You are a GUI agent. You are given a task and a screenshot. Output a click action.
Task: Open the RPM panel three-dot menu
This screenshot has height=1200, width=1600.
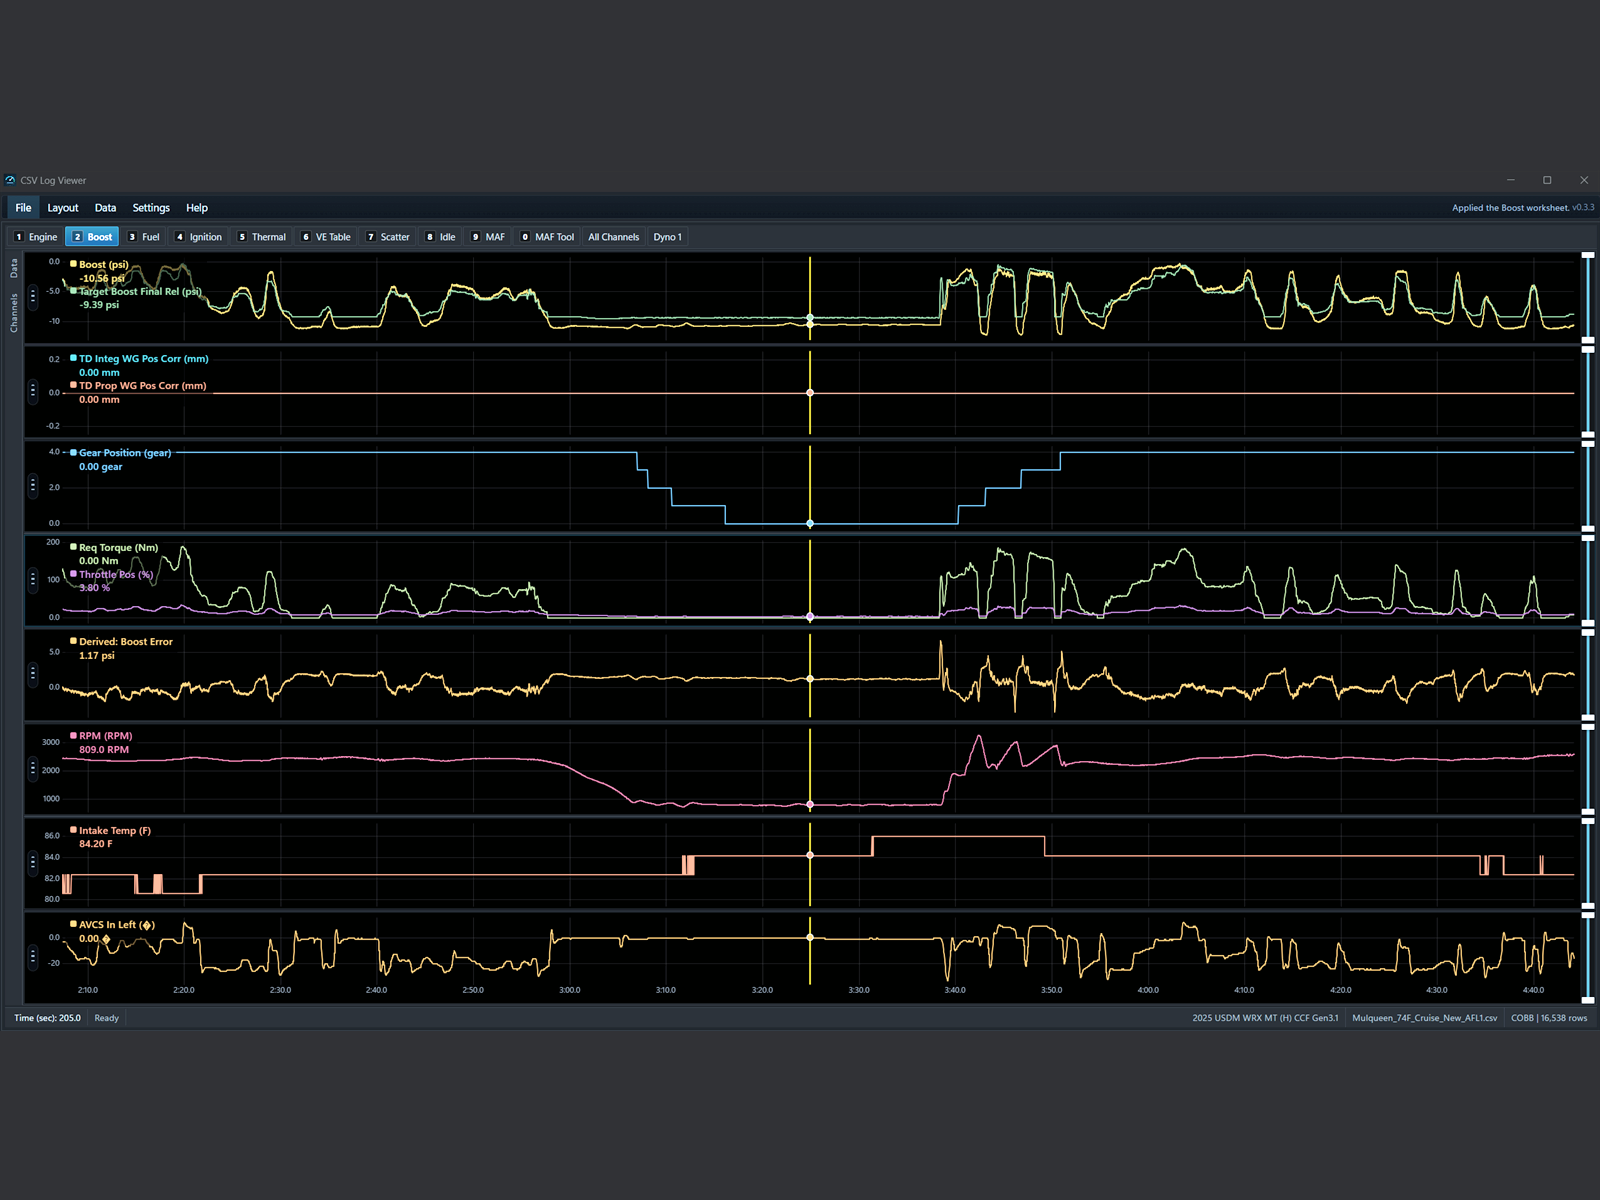pos(33,768)
